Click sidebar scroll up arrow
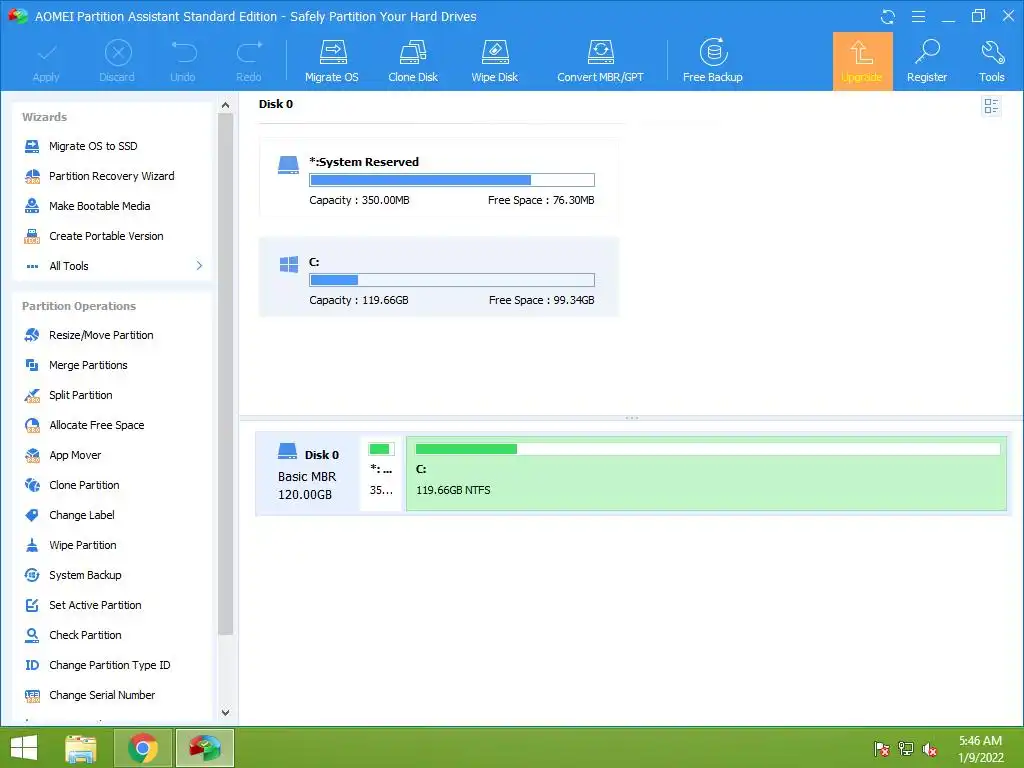 225,105
